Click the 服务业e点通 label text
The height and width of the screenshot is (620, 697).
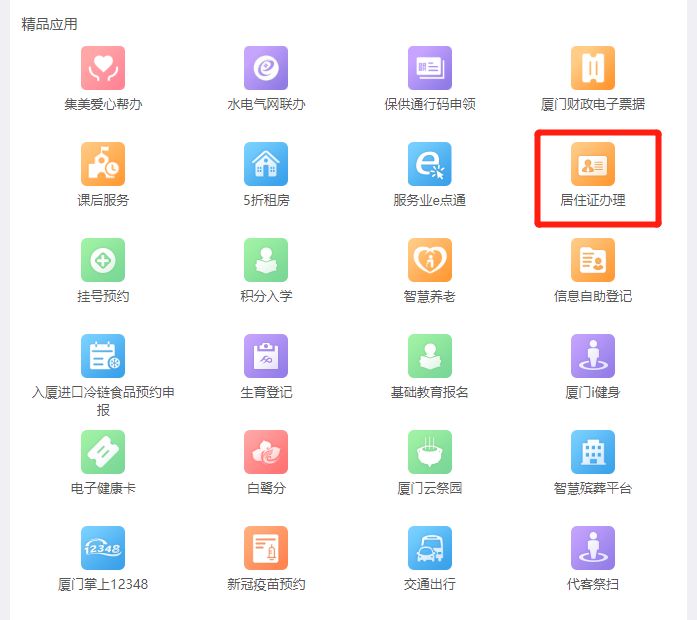(430, 200)
